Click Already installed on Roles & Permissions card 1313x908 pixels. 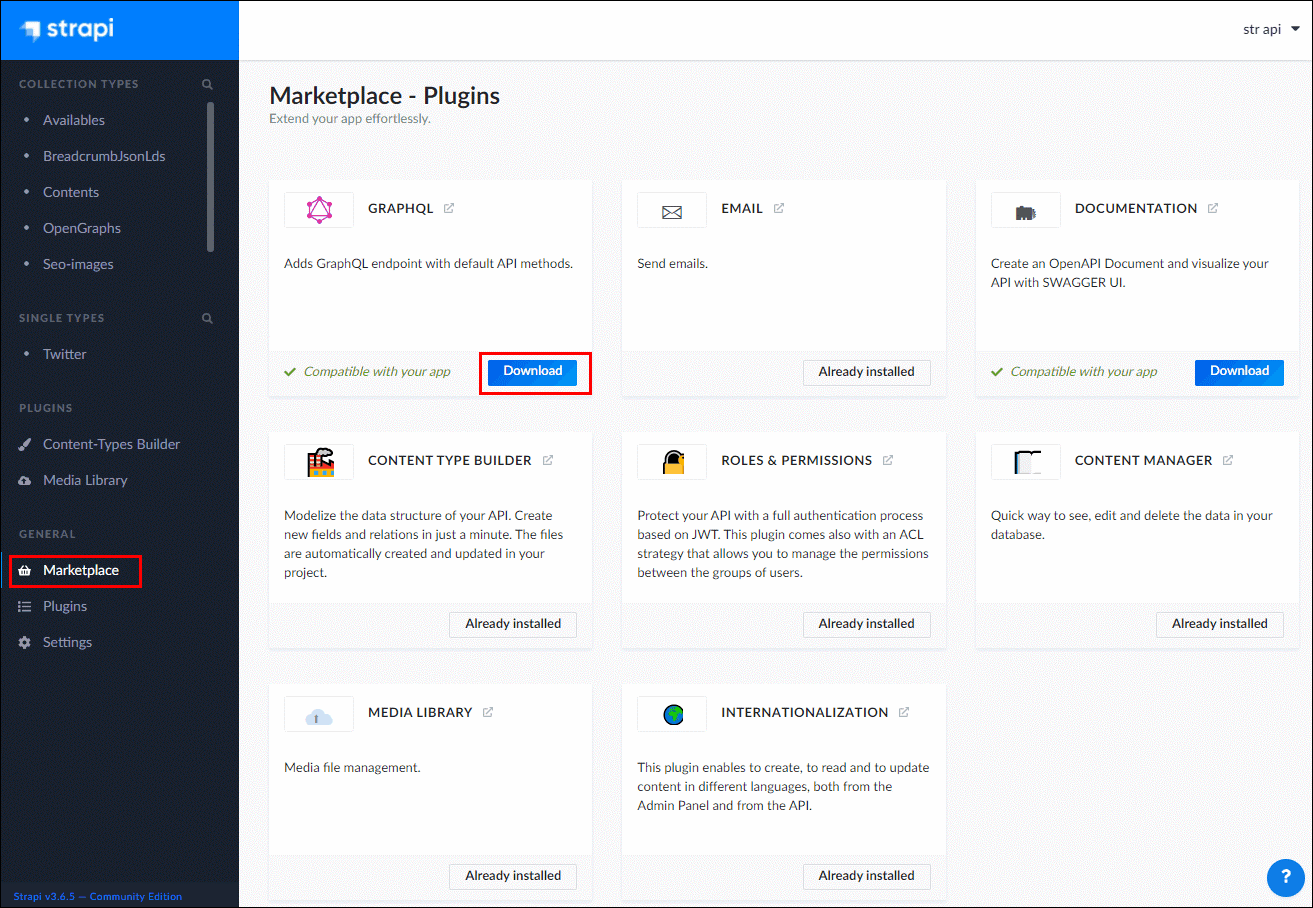pyautogui.click(x=867, y=624)
